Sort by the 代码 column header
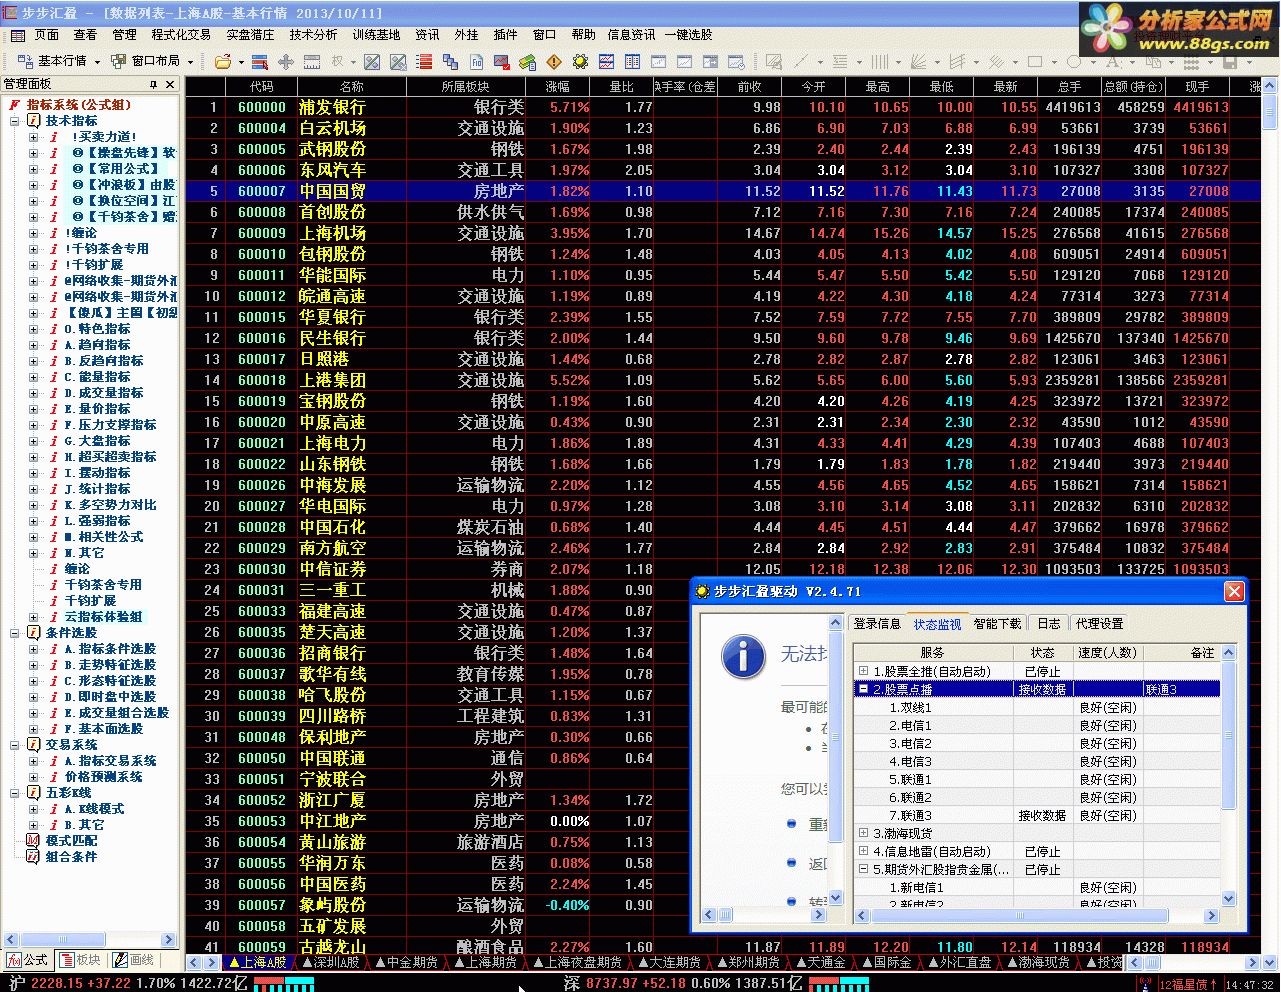 tap(262, 87)
